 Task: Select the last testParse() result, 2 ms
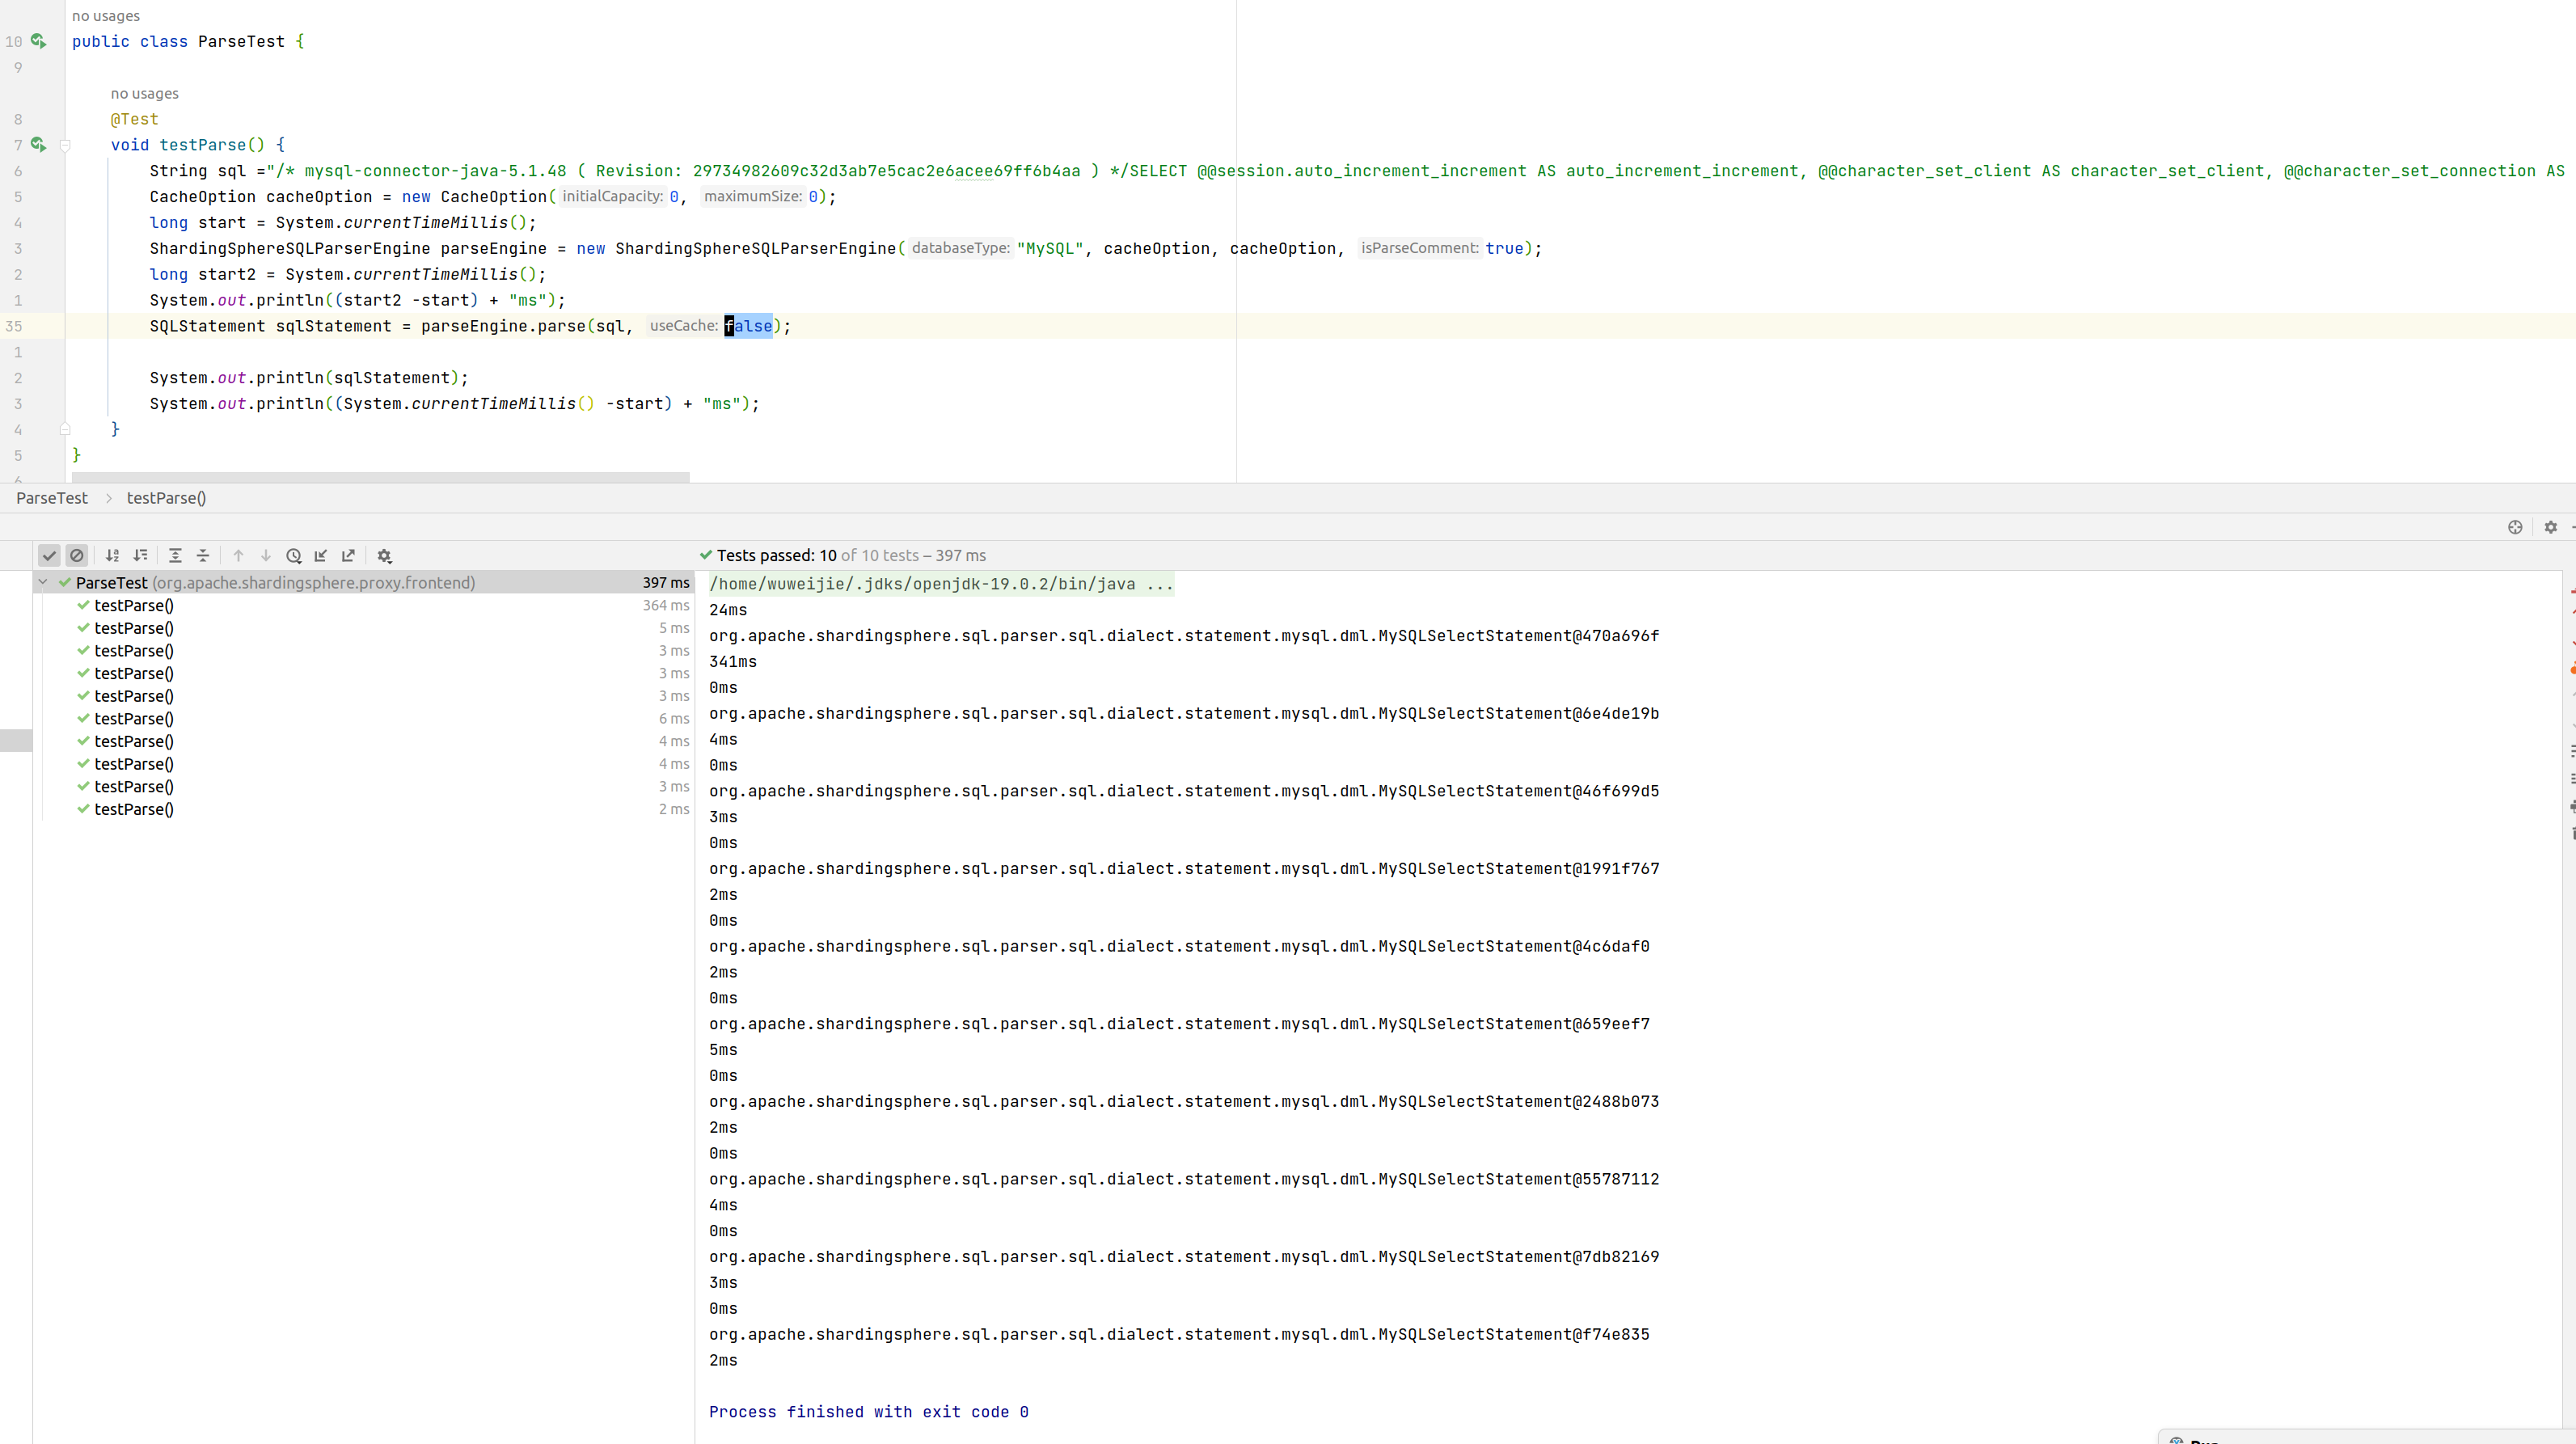pyautogui.click(x=134, y=809)
